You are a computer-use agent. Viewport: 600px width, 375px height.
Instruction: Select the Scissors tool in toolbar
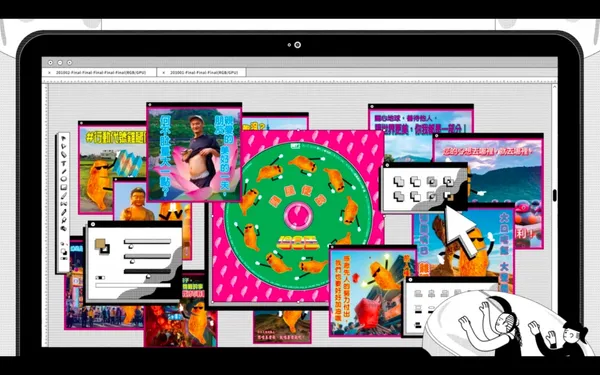tap(64, 204)
